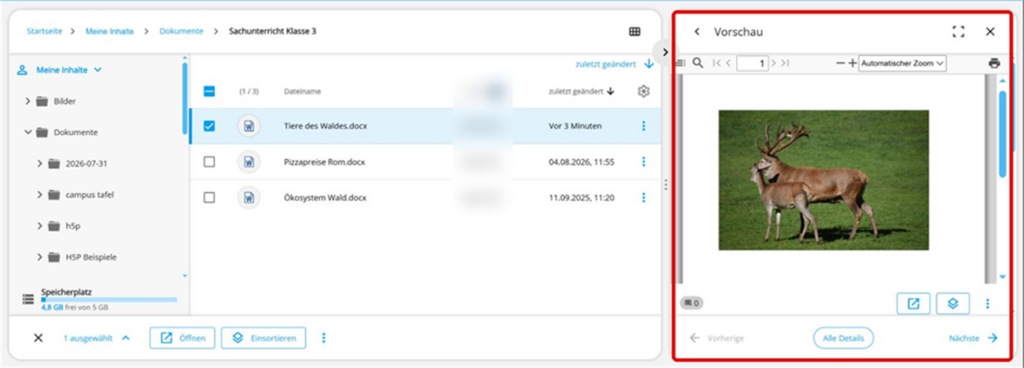Click Word file icon of Tiere des Waldes.docx

tap(249, 126)
